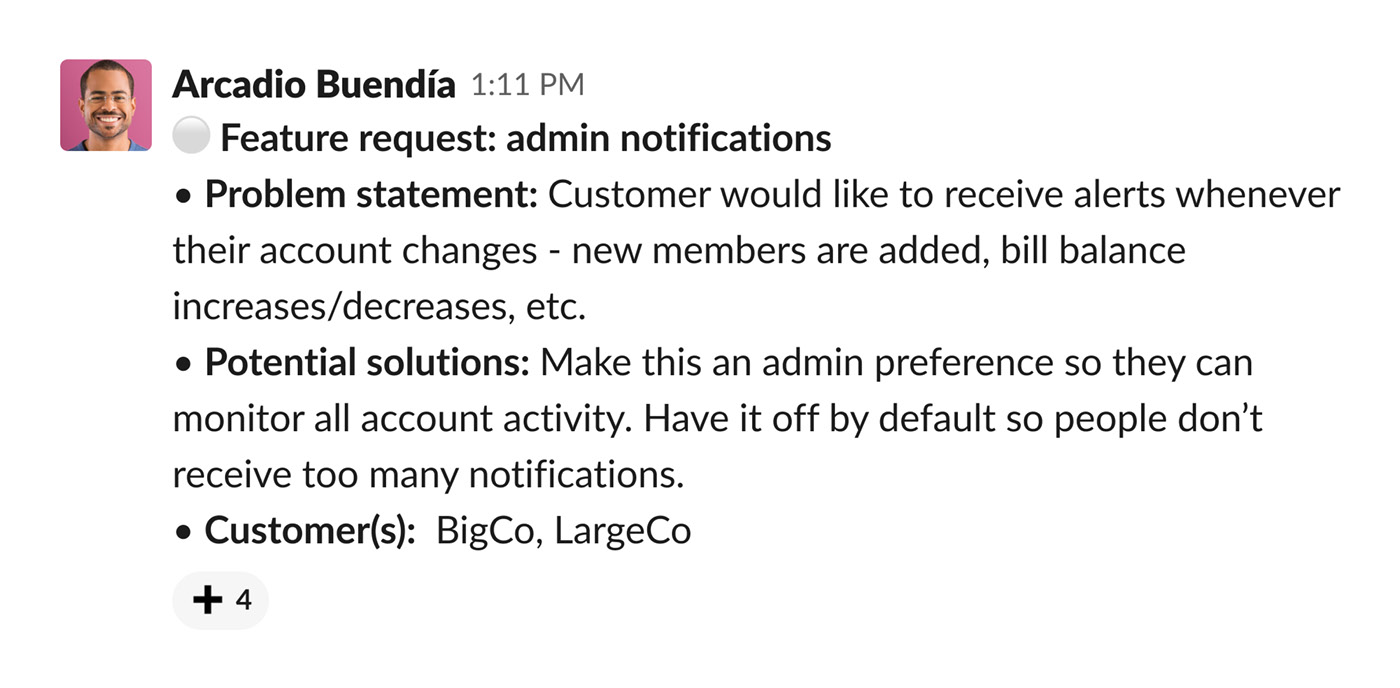Open Arcadio Buendía's profile photo
Screen dimensions: 1400x688
point(106,105)
